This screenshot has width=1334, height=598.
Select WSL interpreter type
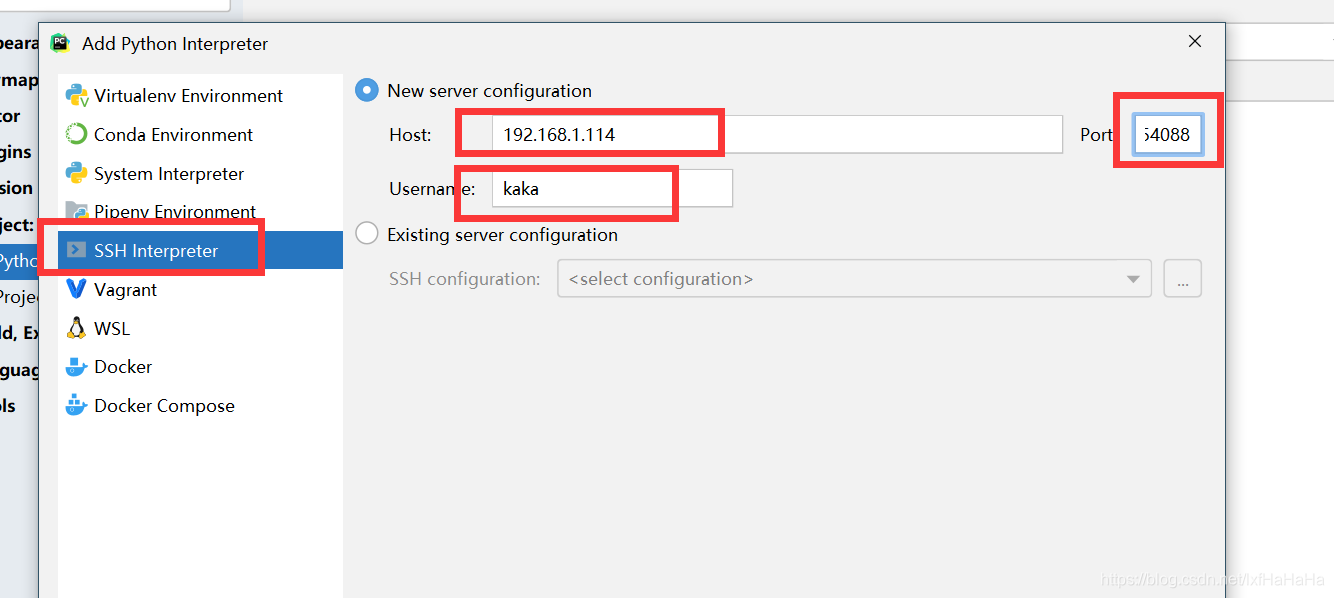point(200,328)
